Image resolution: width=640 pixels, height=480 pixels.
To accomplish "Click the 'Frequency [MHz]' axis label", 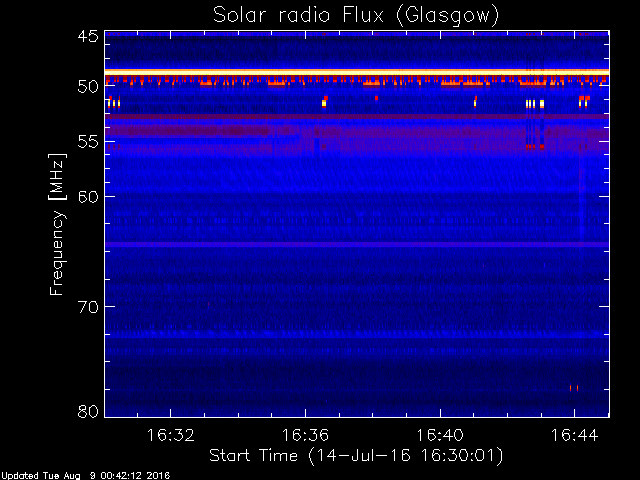I will pyautogui.click(x=57, y=224).
